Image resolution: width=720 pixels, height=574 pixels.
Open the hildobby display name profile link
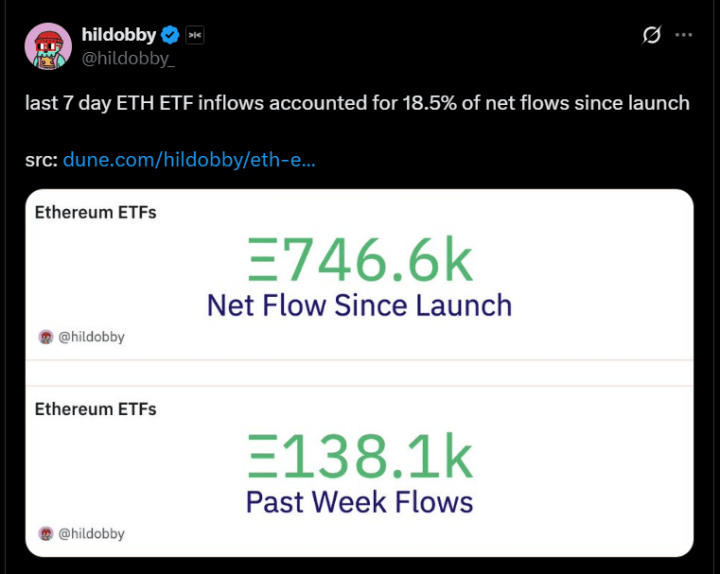(x=118, y=35)
